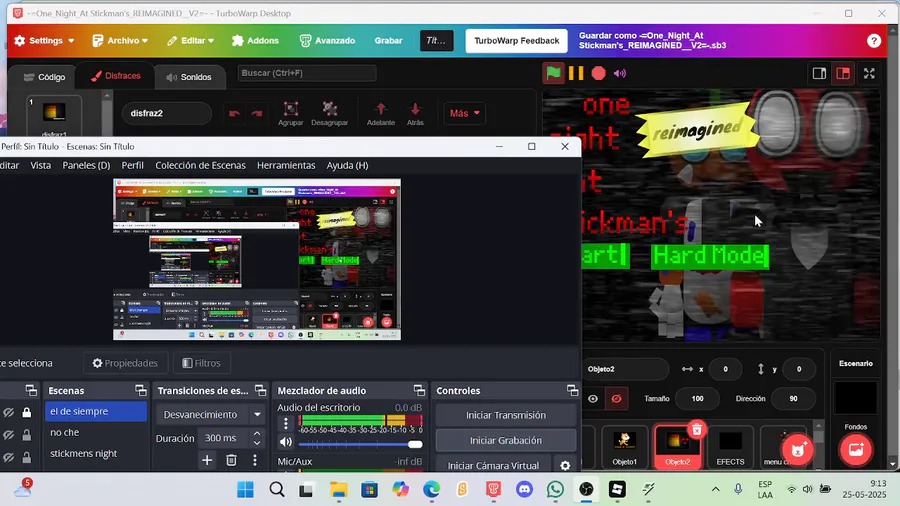Open the Paneles (D) menu in OBS
Viewport: 900px width, 506px height.
(86, 165)
